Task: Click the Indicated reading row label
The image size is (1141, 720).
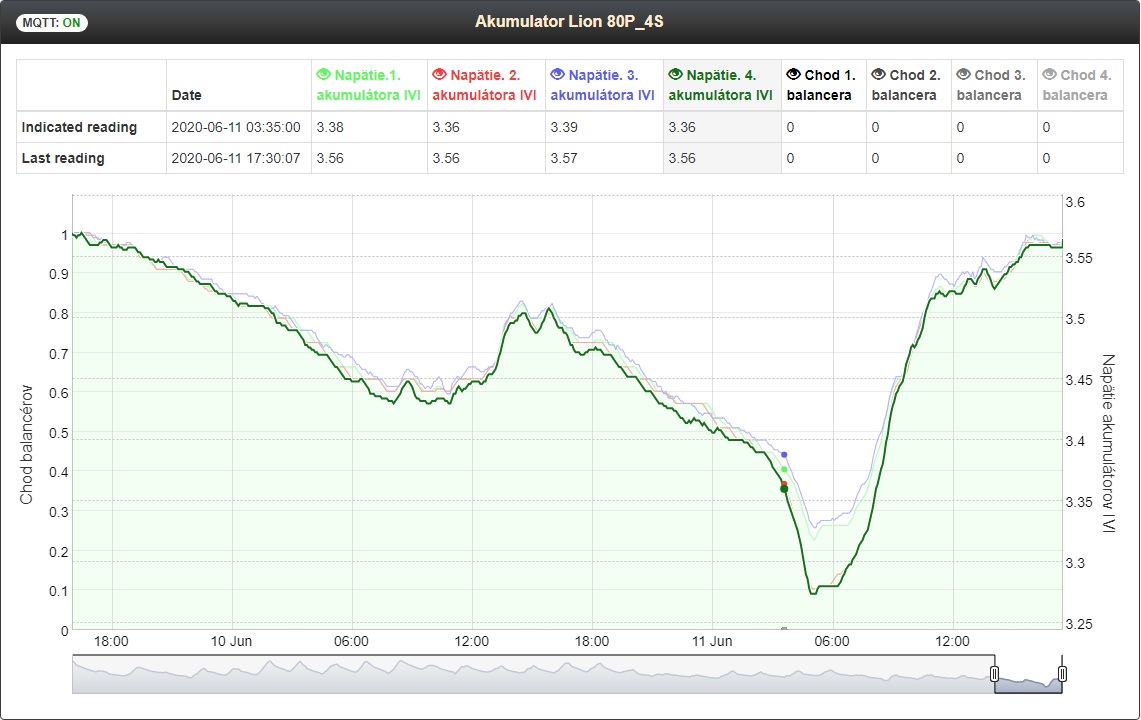Action: pos(79,127)
